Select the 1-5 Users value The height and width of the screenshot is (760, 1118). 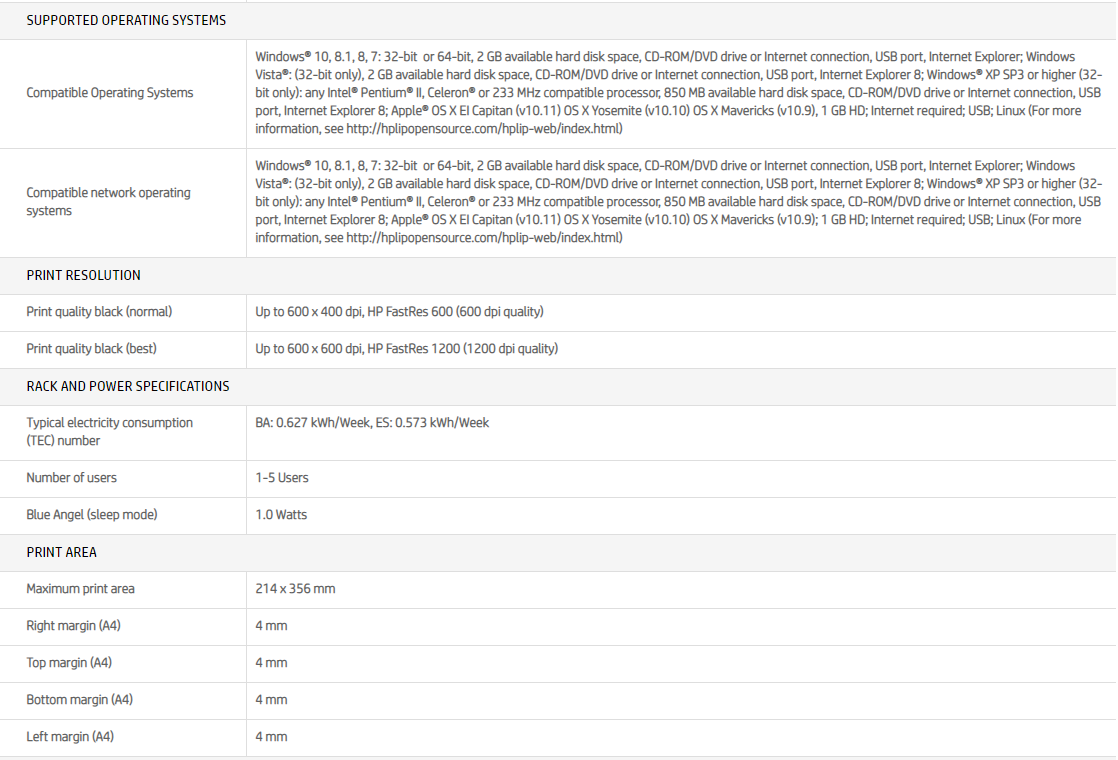pos(282,478)
